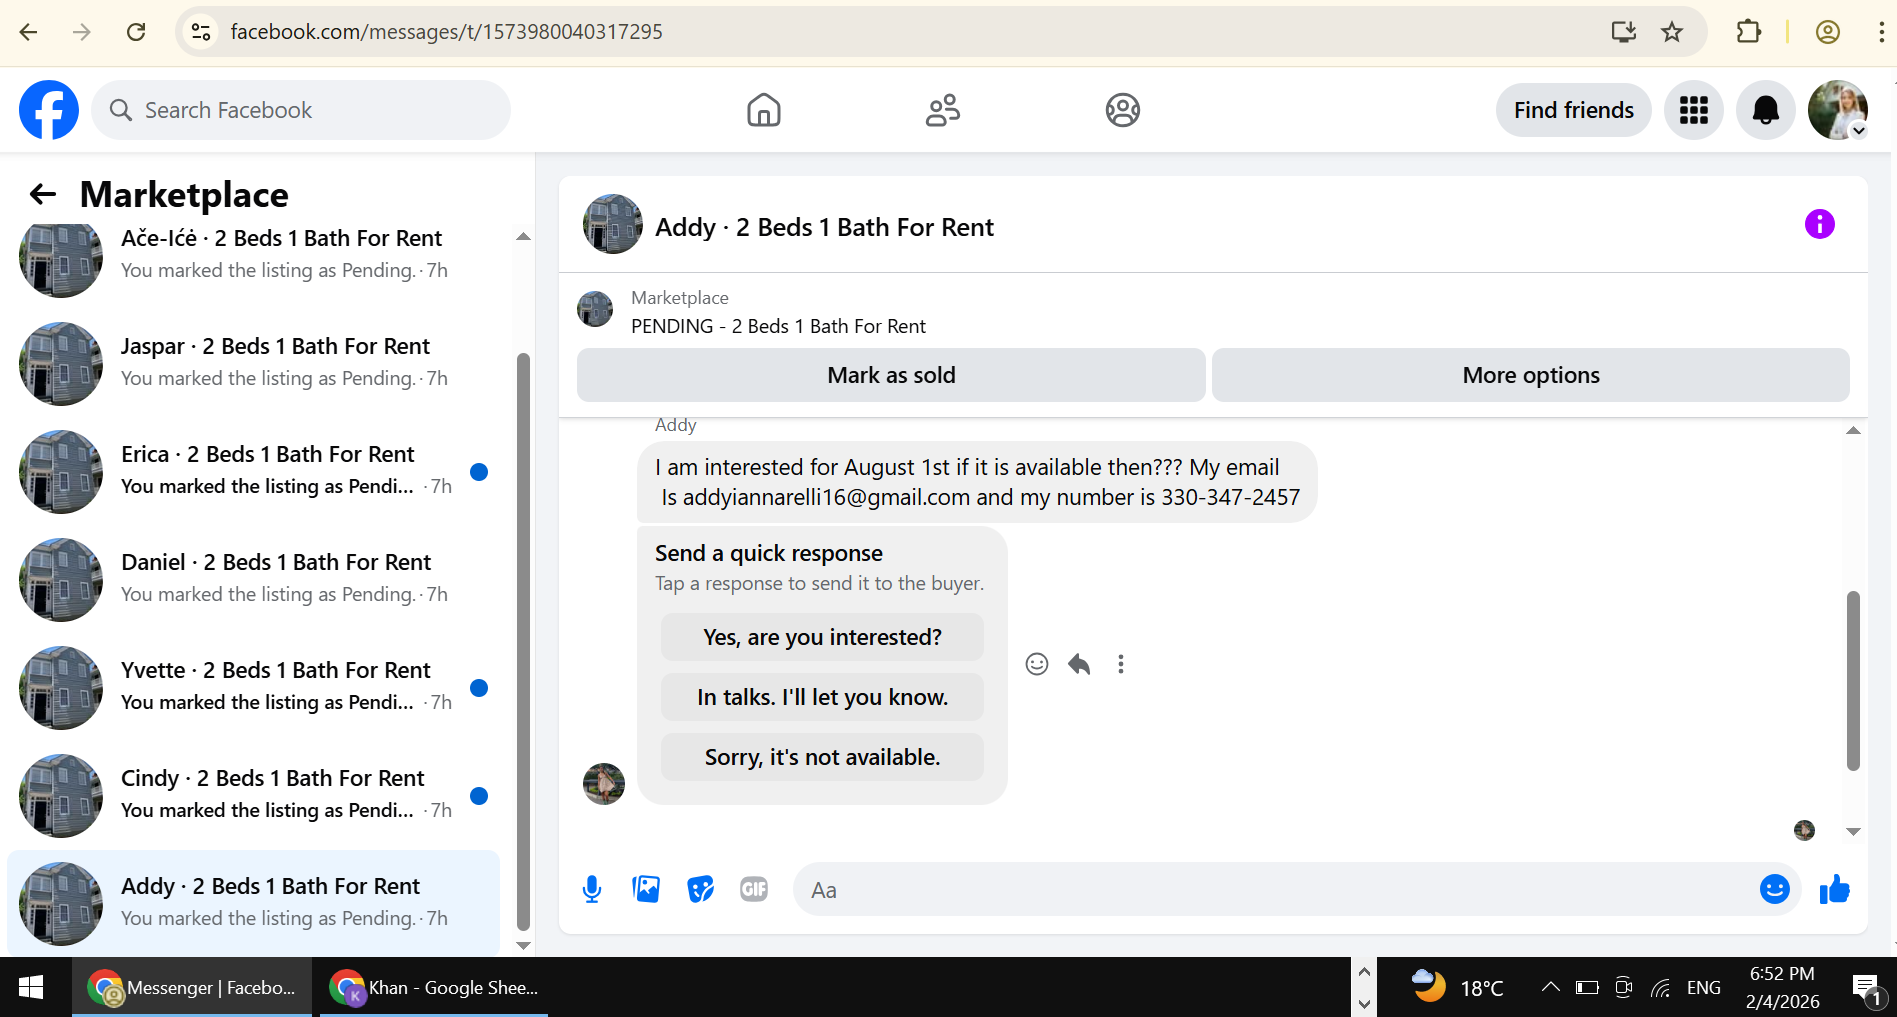This screenshot has height=1017, width=1897.
Task: Open emoji picker in message box
Action: click(1775, 889)
